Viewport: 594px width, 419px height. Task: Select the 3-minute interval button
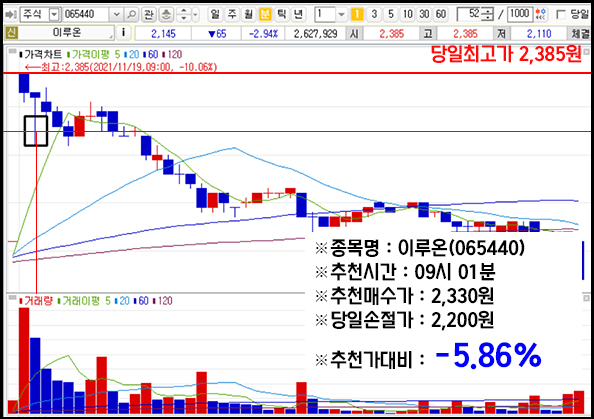point(374,14)
